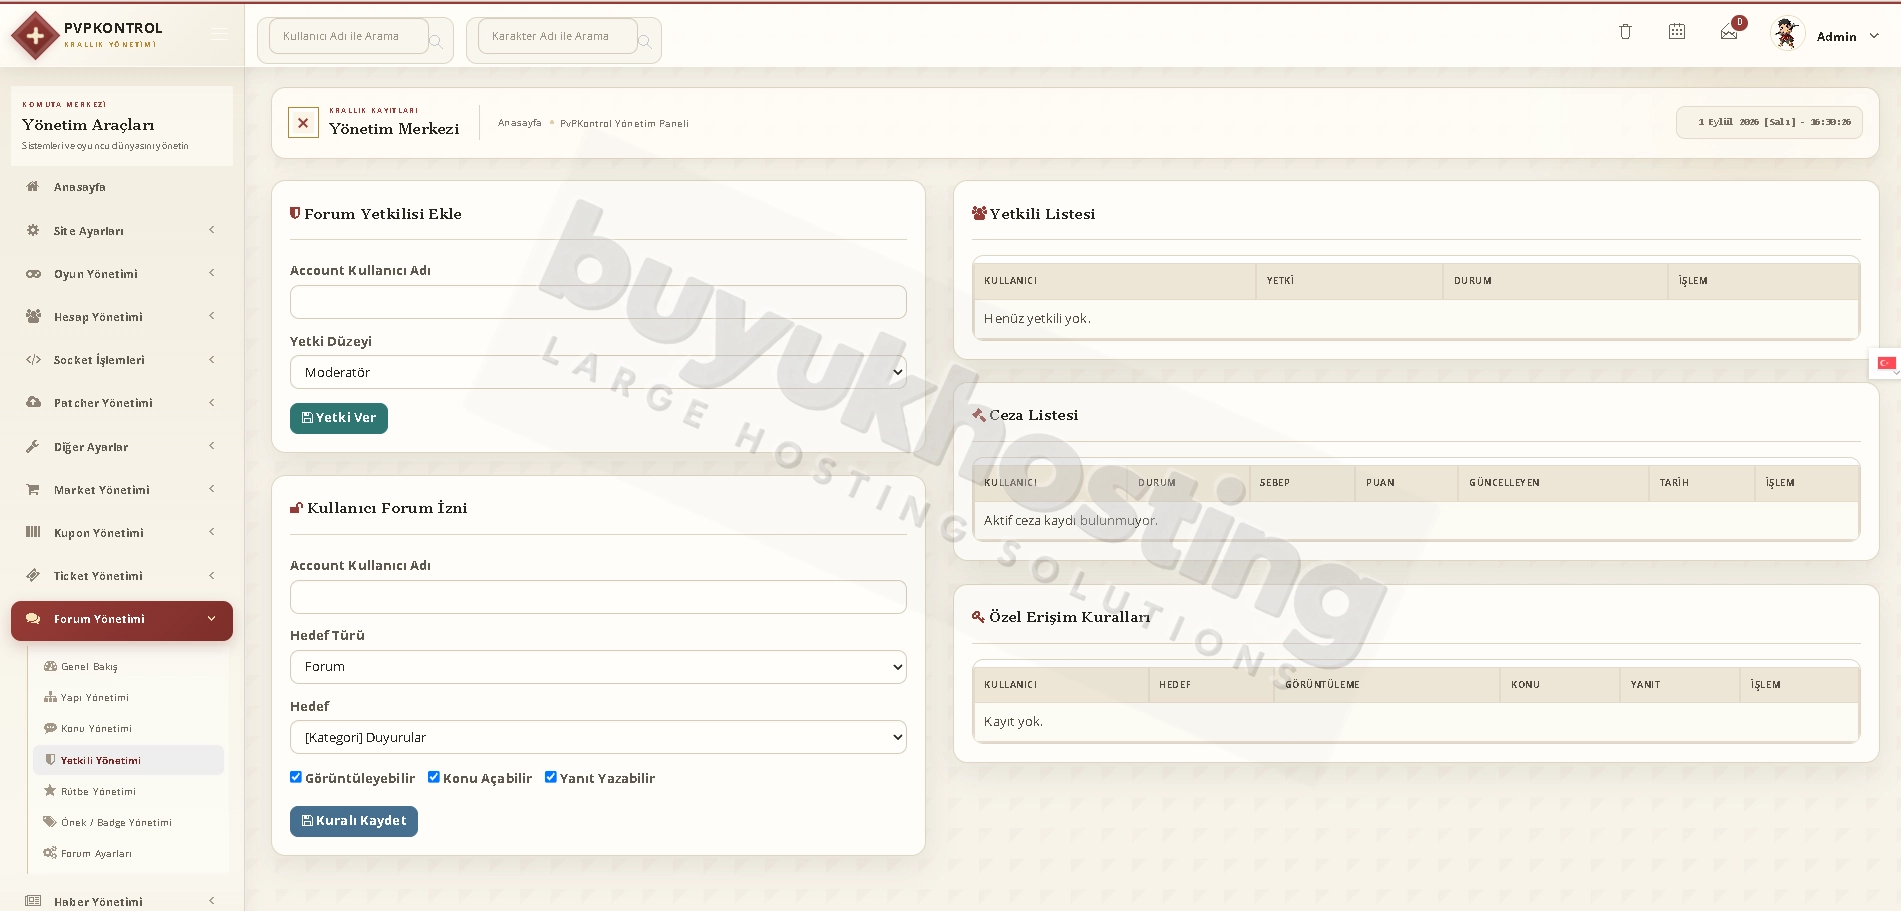Expand Market Yönetimi chevron
The image size is (1901, 911).
pos(212,489)
